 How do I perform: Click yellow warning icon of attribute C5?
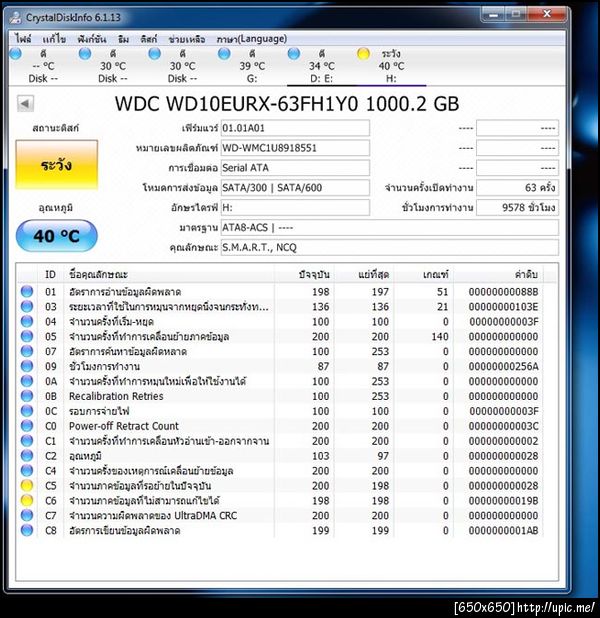pos(27,486)
